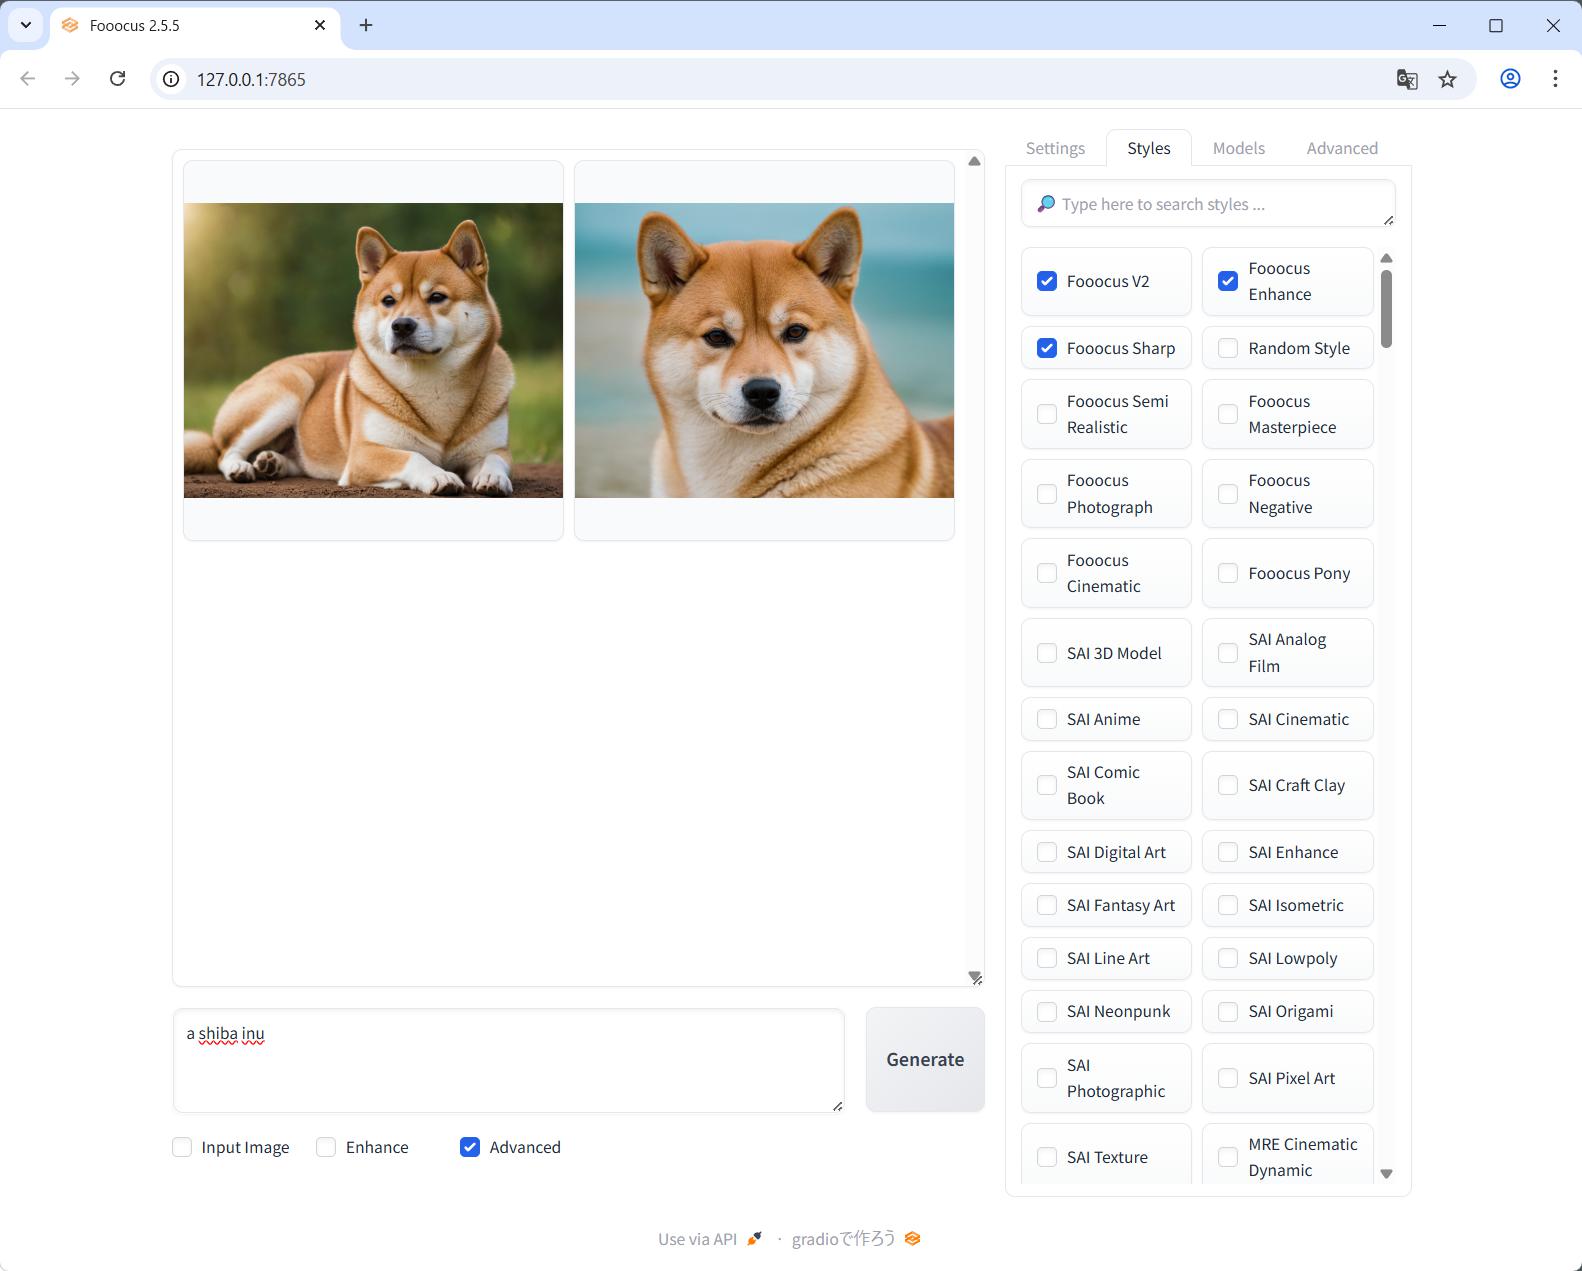Follow the Use via API link
This screenshot has height=1271, width=1582.
coord(698,1239)
